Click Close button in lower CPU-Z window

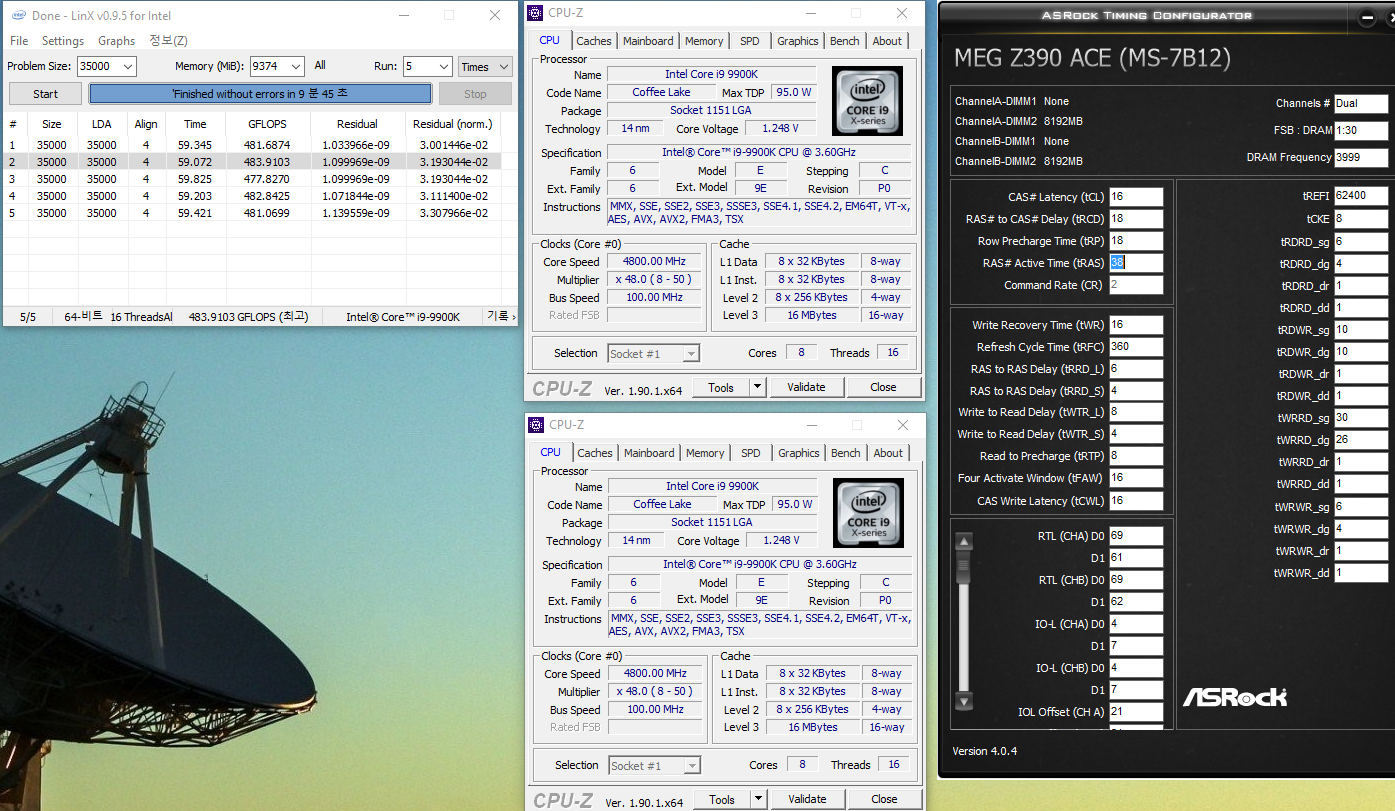coord(884,799)
